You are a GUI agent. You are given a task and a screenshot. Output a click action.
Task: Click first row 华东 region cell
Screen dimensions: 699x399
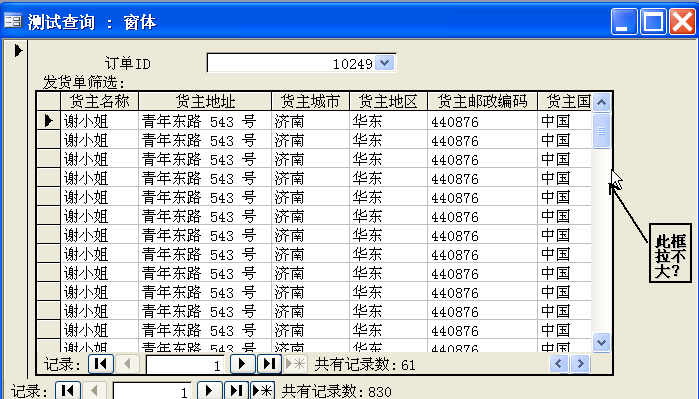pos(388,121)
